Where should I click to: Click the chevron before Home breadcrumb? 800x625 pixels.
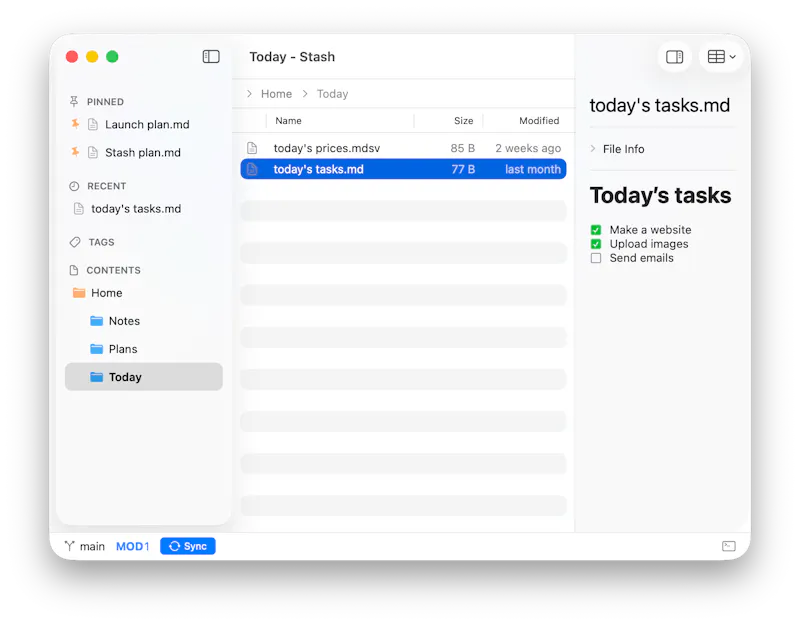249,93
